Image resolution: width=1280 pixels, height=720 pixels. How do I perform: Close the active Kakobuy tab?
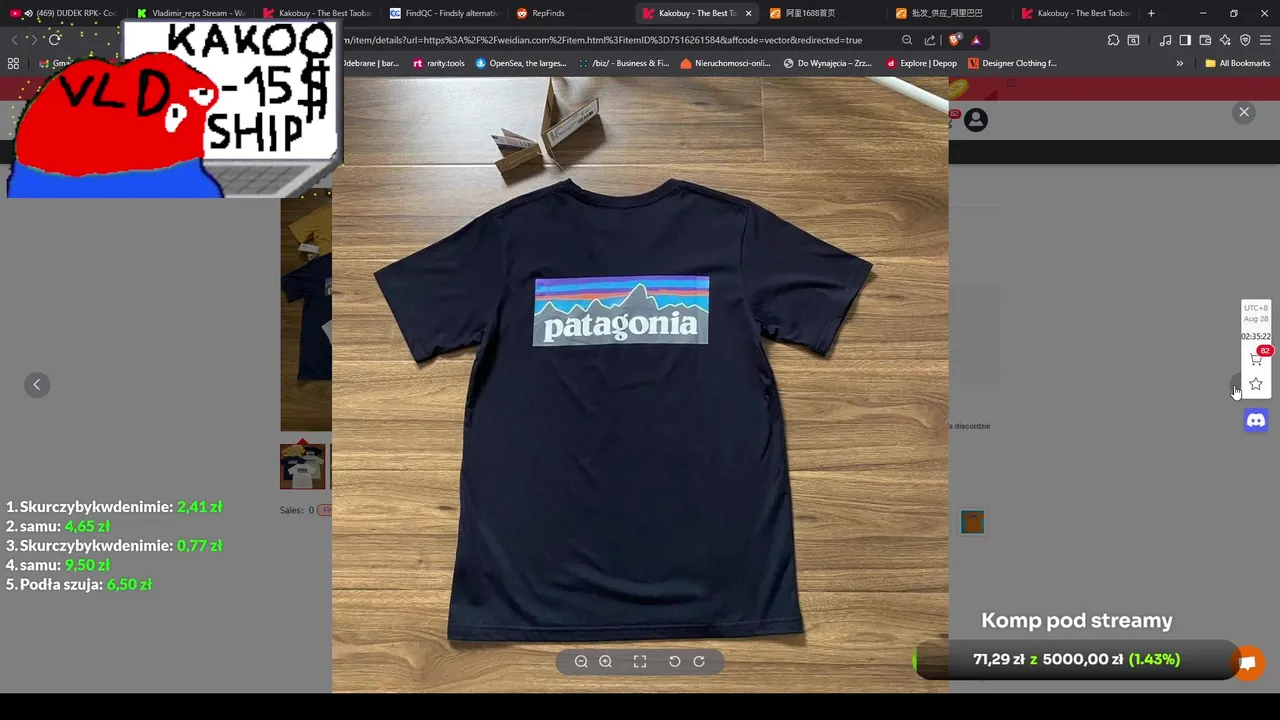pos(748,13)
